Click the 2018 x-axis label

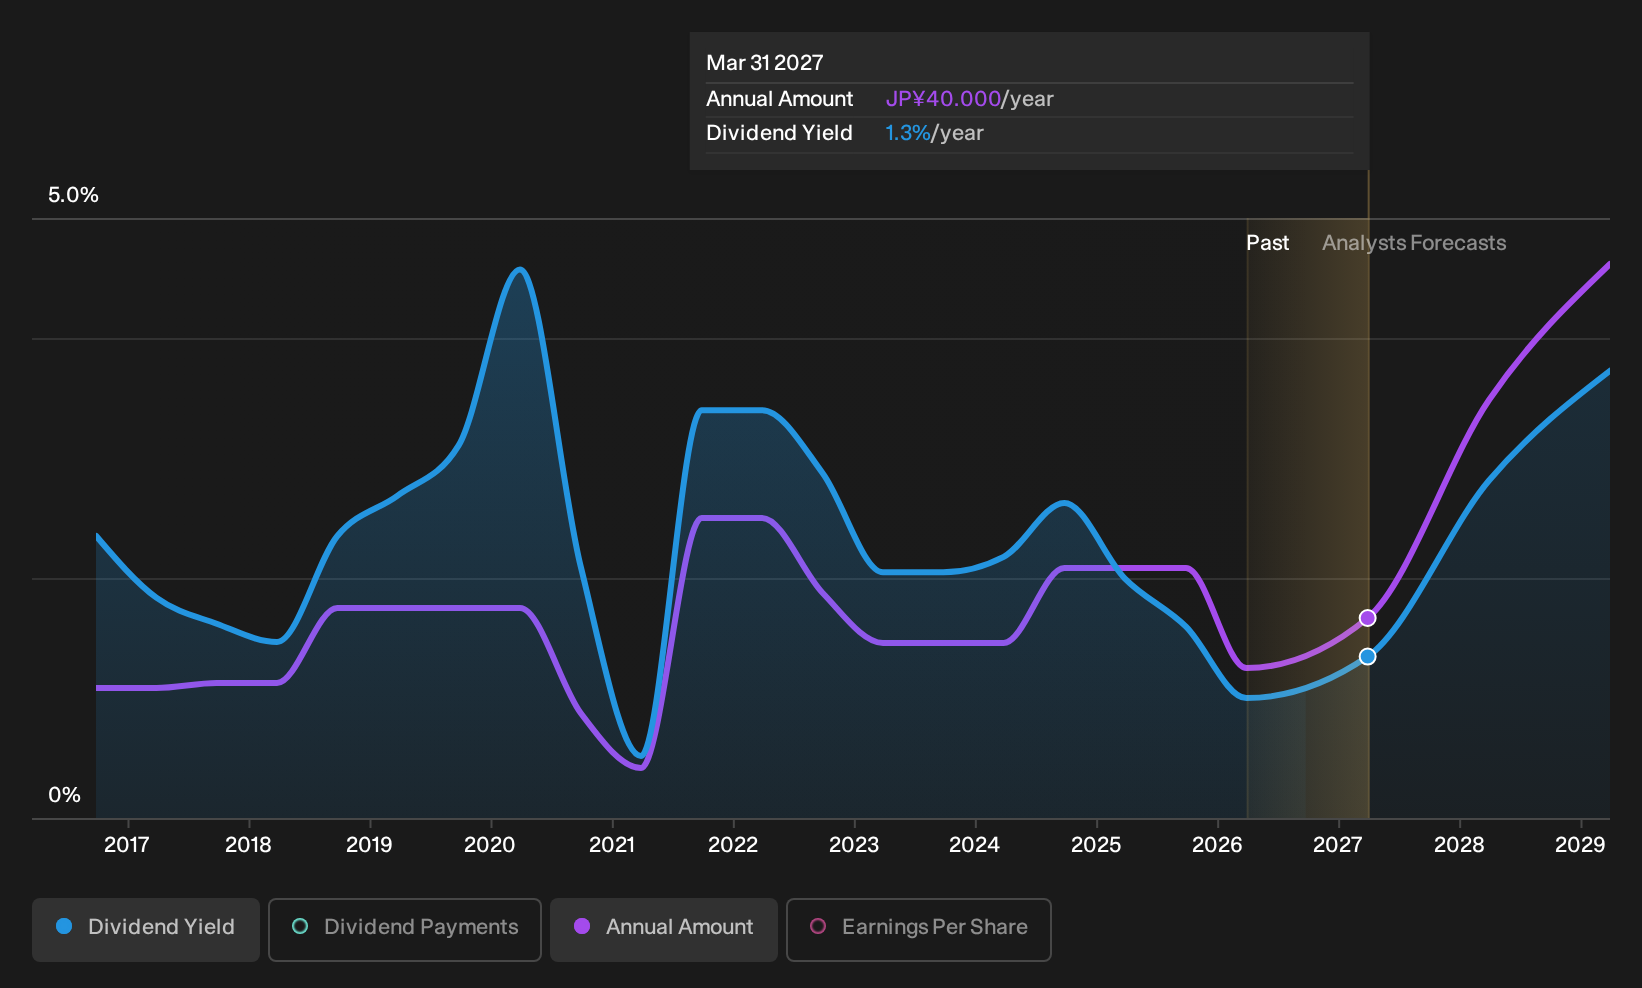(248, 845)
